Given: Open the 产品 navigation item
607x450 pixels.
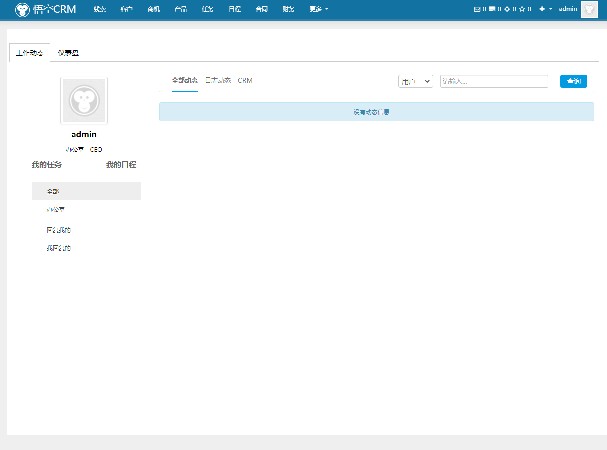Looking at the screenshot, I should [181, 9].
